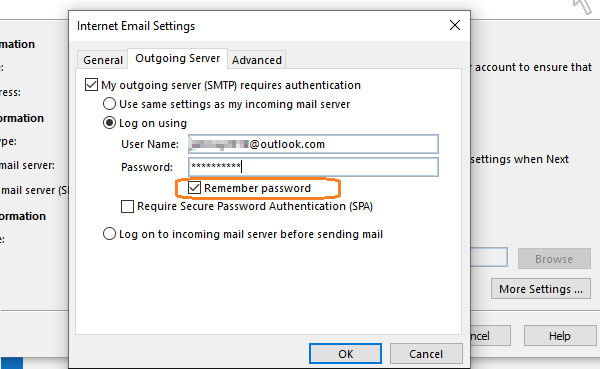
Task: Click the greyed Browse button
Action: 554,259
